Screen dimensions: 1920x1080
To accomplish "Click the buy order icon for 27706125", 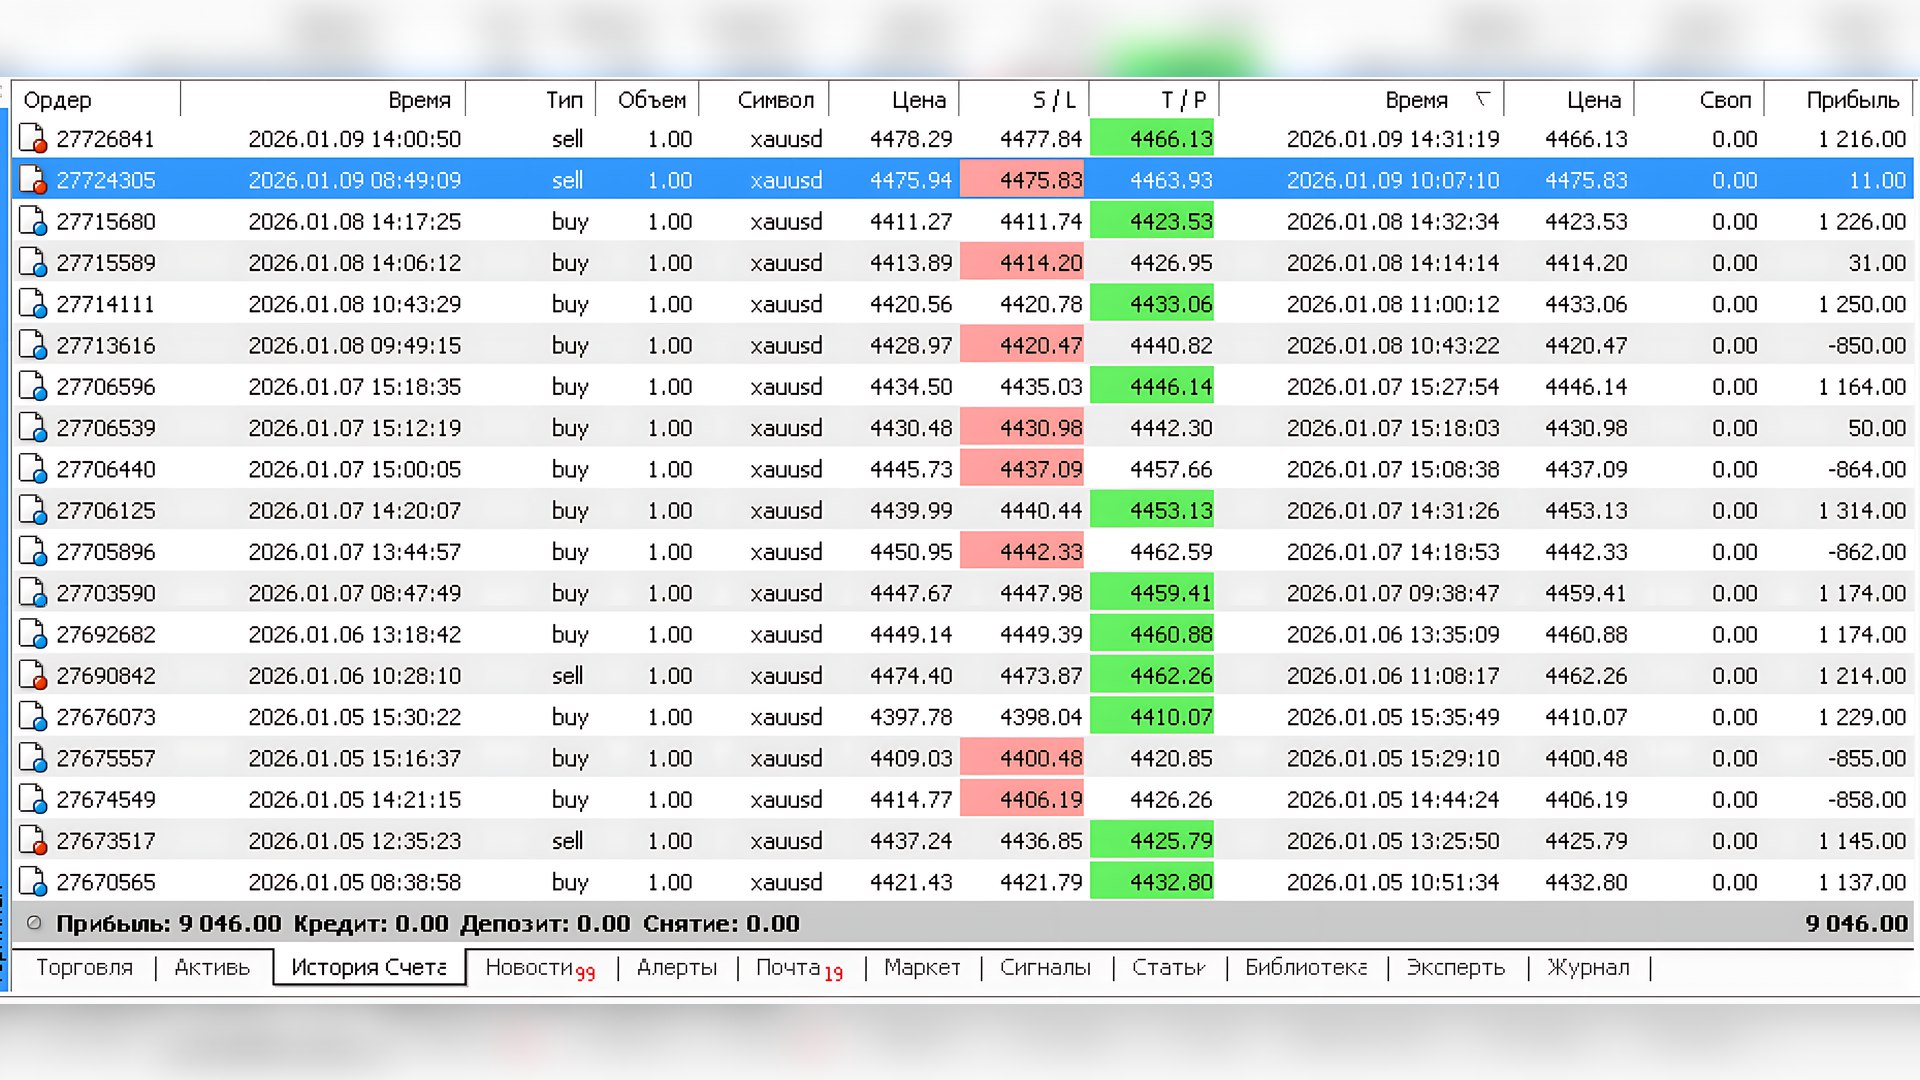I will (x=33, y=510).
